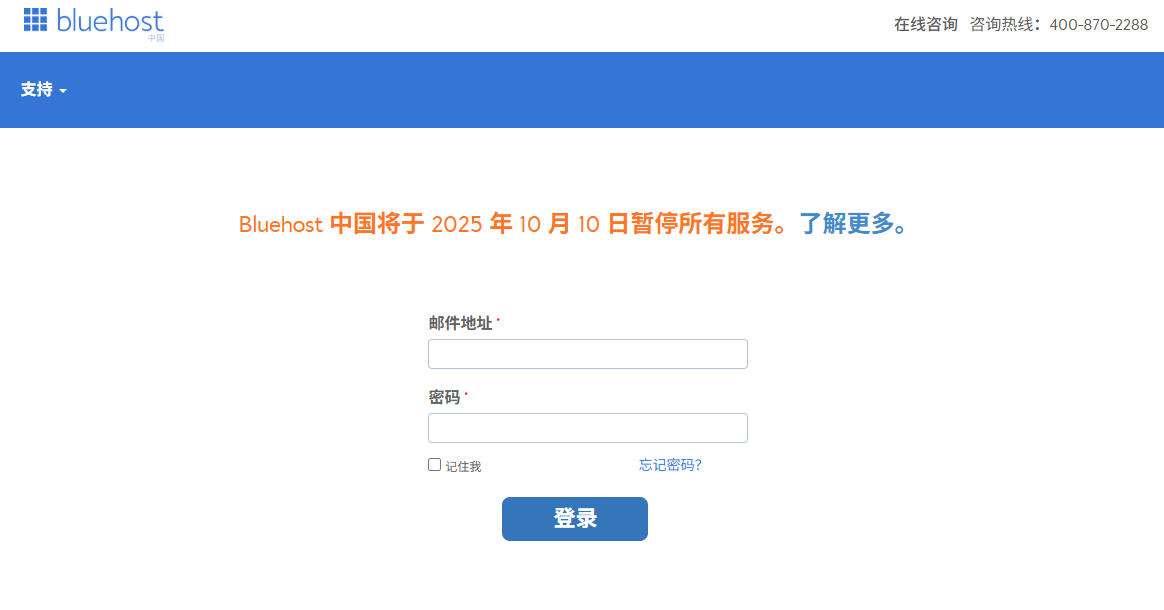The height and width of the screenshot is (610, 1164).
Task: Select the 邮件地址 input field
Action: click(587, 353)
